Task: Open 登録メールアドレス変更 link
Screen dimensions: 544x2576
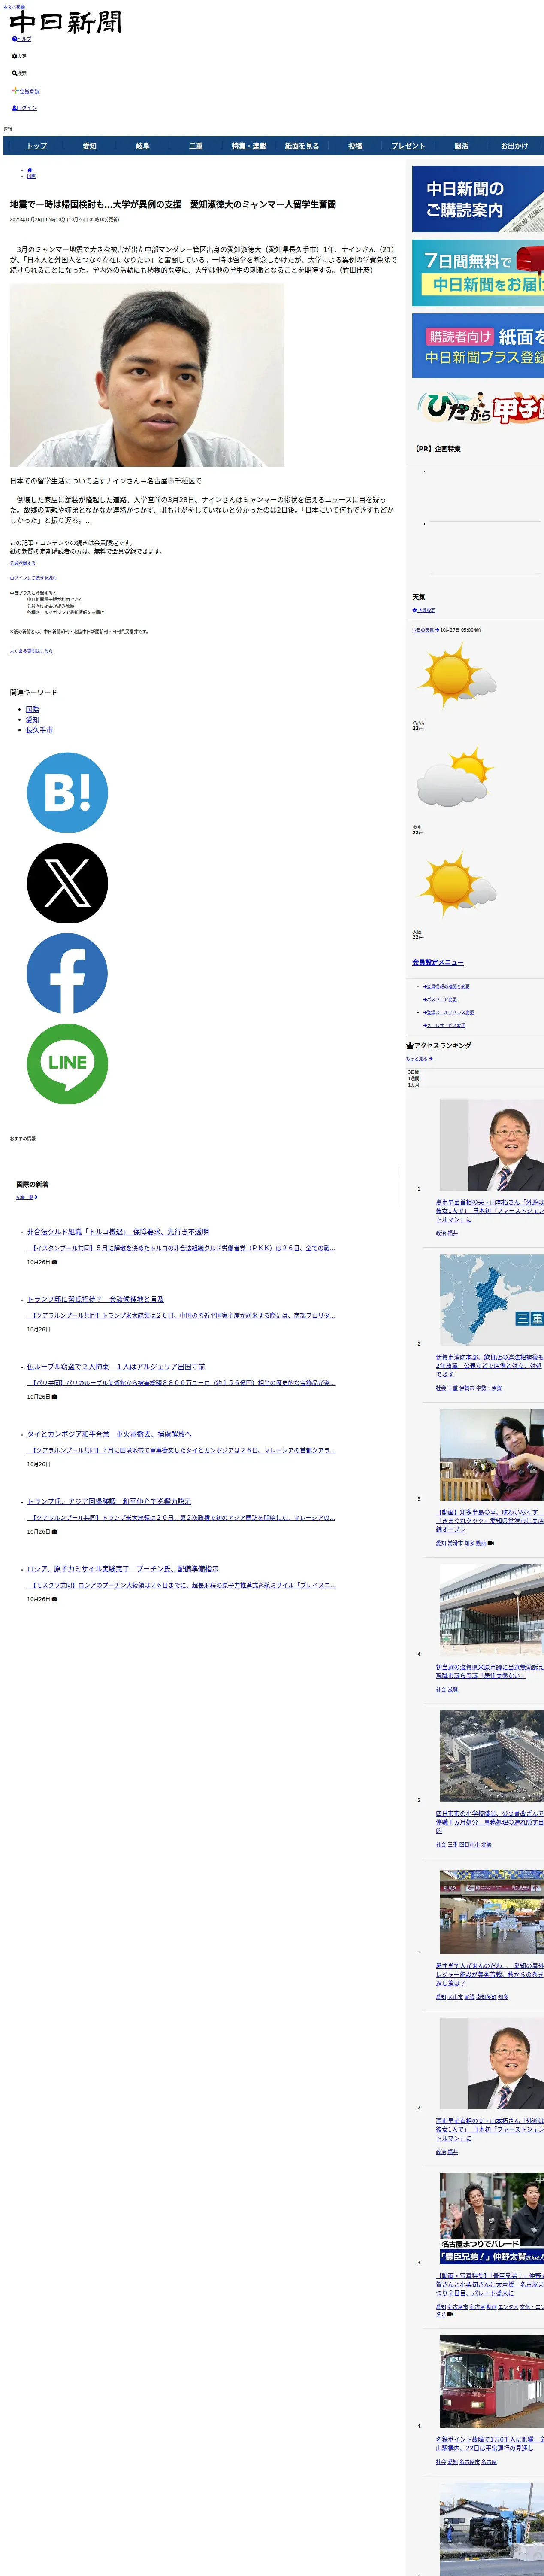Action: click(448, 1013)
